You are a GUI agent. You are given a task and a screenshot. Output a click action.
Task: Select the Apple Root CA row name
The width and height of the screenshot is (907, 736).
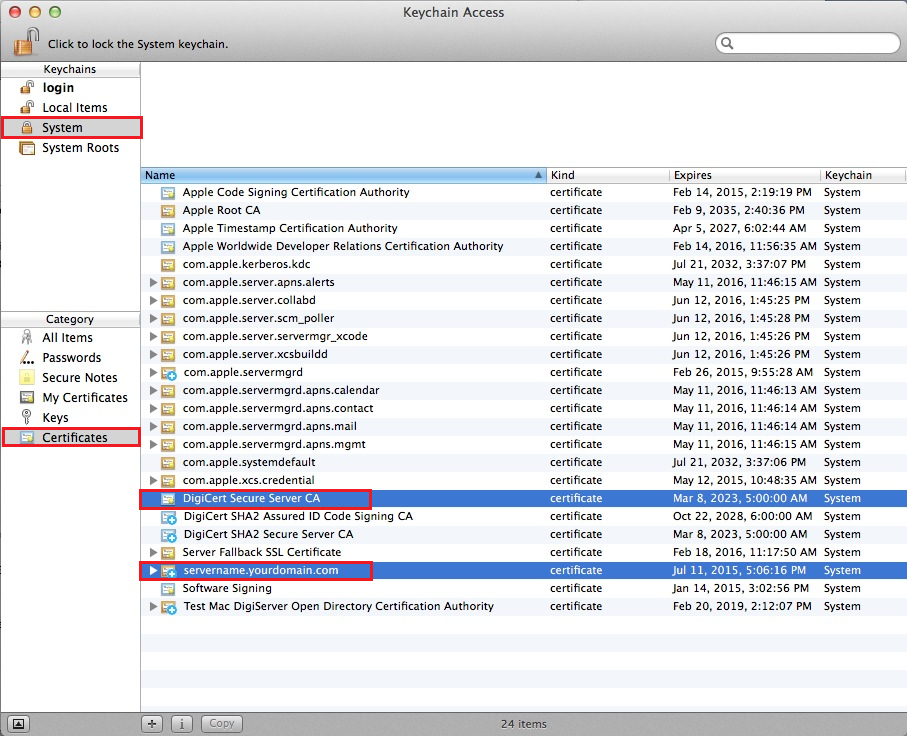(222, 210)
